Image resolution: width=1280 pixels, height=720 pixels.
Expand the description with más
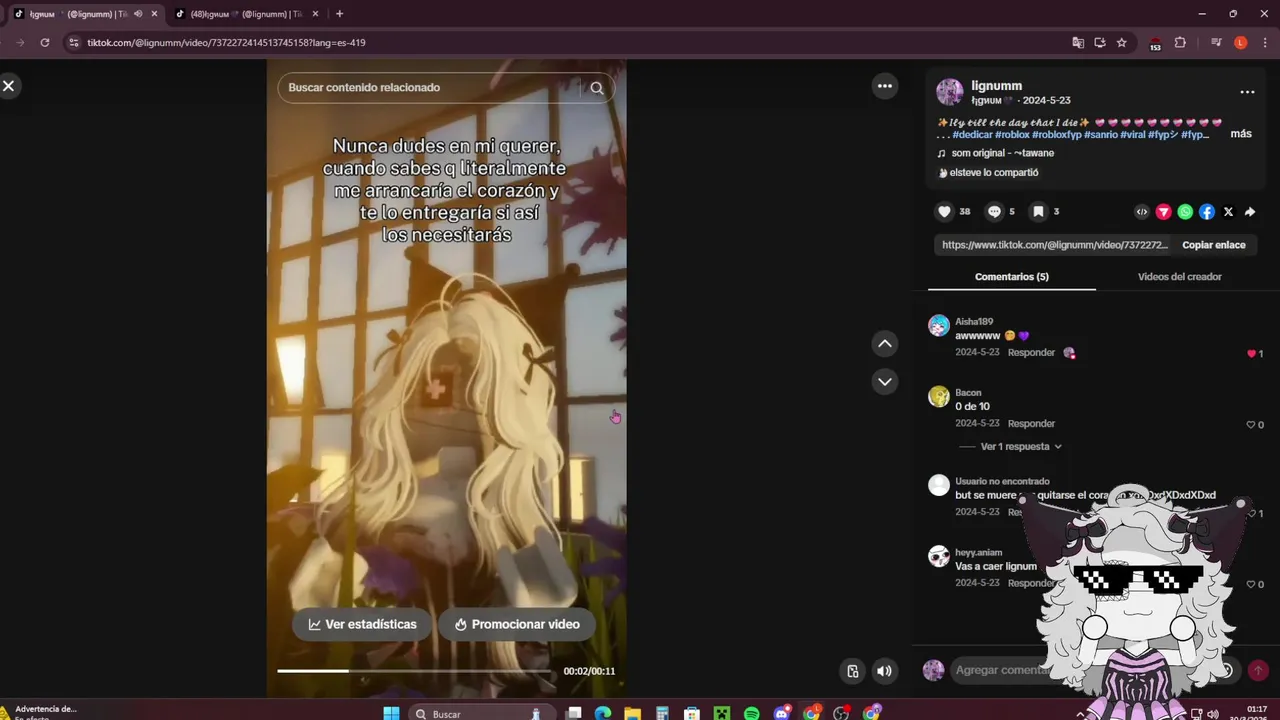1241,134
